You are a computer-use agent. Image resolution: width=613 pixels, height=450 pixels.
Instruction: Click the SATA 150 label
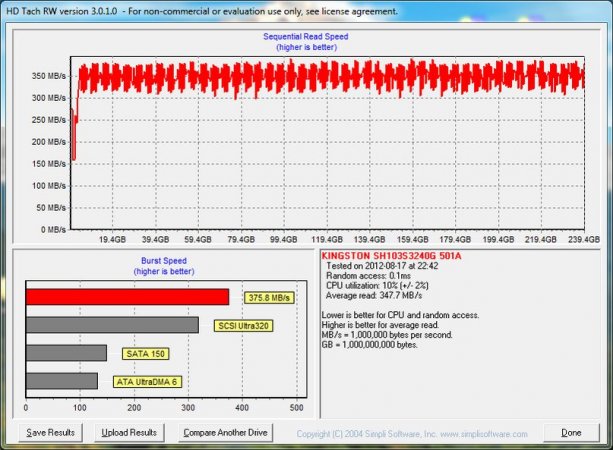point(145,354)
